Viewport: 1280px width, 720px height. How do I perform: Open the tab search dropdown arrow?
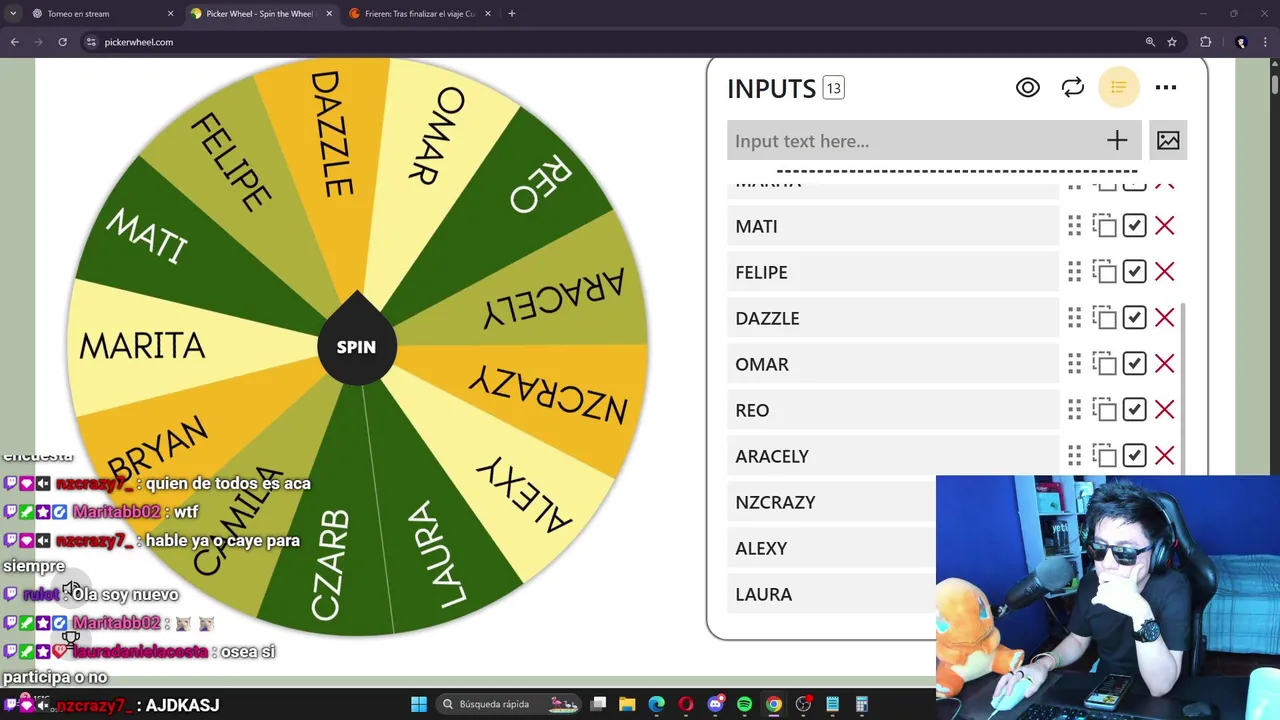[x=12, y=14]
